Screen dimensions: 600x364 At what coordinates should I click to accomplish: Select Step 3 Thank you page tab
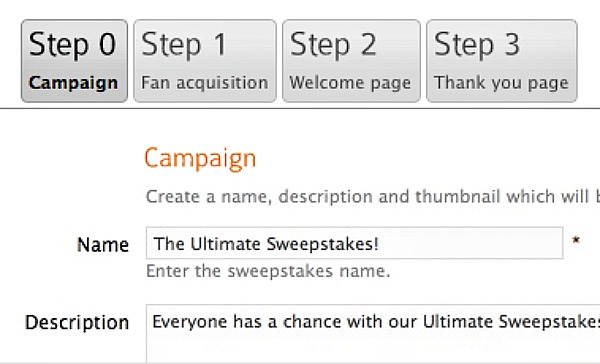502,61
